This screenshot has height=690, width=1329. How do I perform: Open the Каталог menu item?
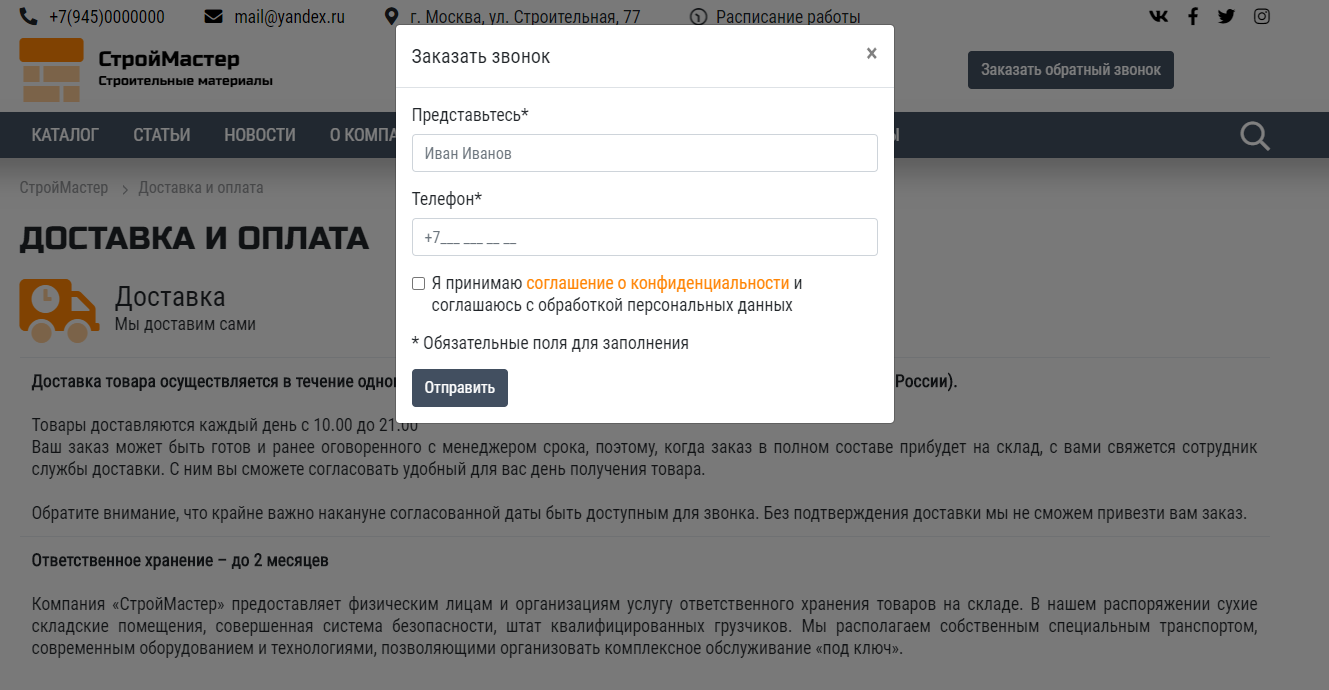coord(65,135)
